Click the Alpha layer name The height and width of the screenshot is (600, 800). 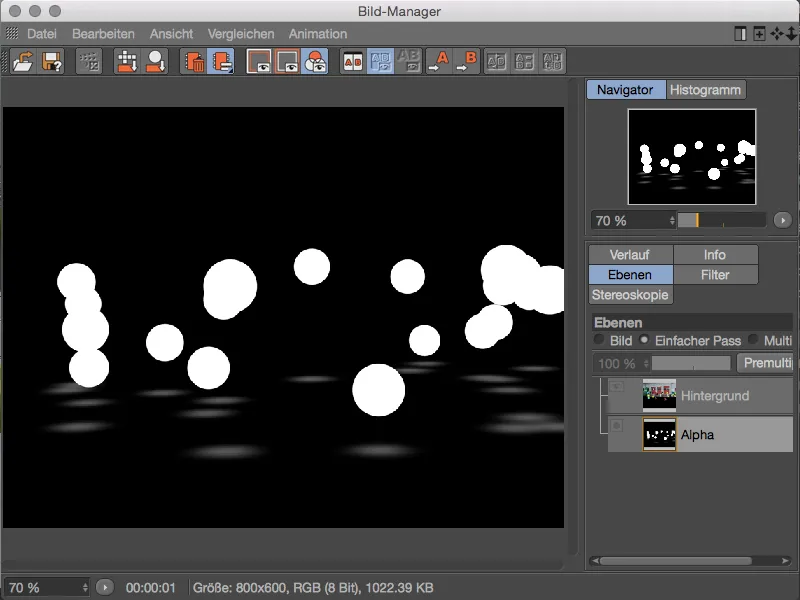(697, 435)
